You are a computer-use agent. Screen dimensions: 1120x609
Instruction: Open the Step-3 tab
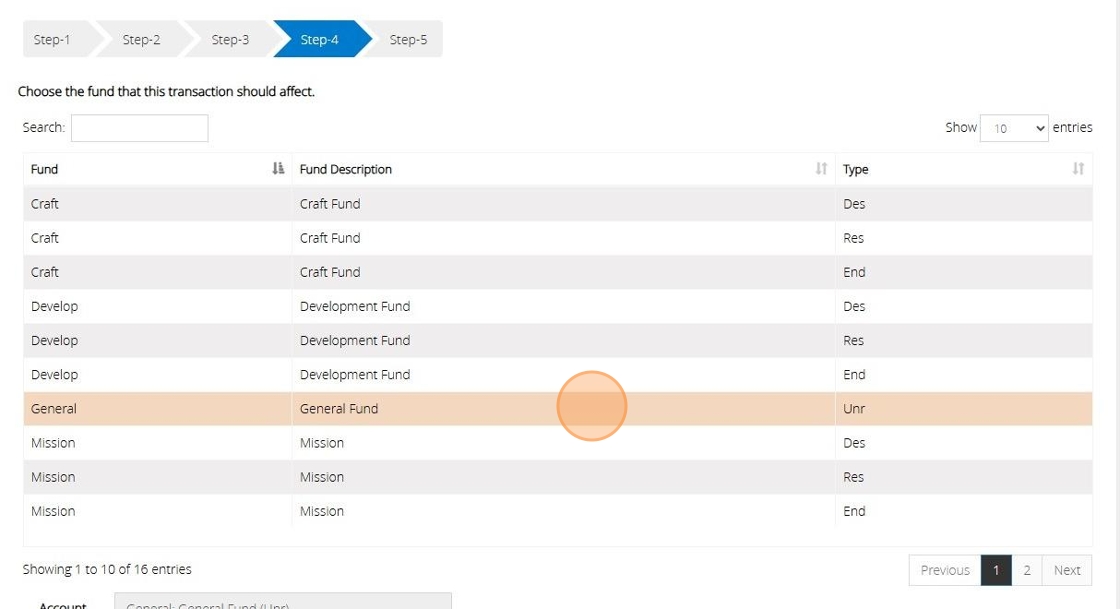click(230, 40)
